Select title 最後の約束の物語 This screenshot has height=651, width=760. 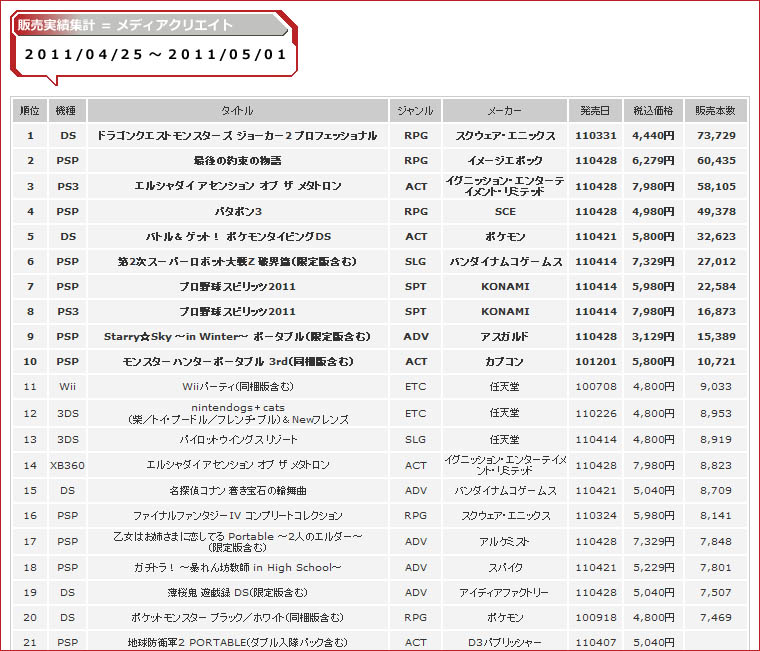click(x=238, y=160)
